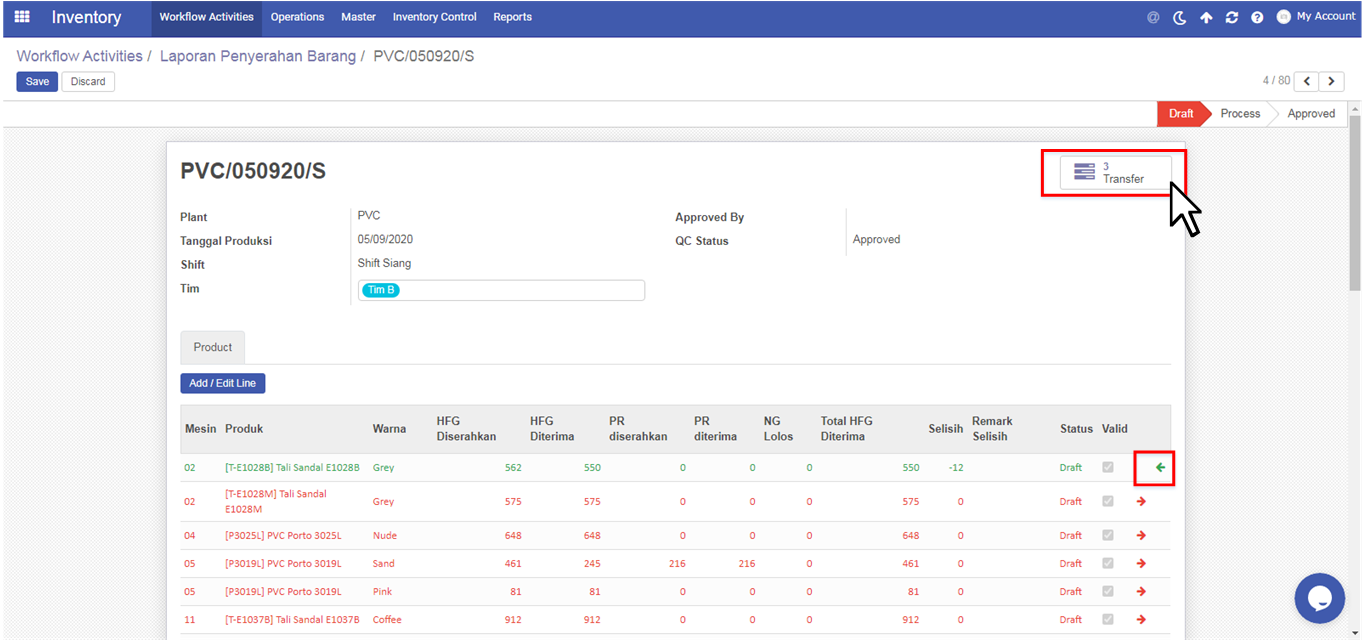
Task: Click the refresh icon in the navbar
Action: tap(1232, 18)
